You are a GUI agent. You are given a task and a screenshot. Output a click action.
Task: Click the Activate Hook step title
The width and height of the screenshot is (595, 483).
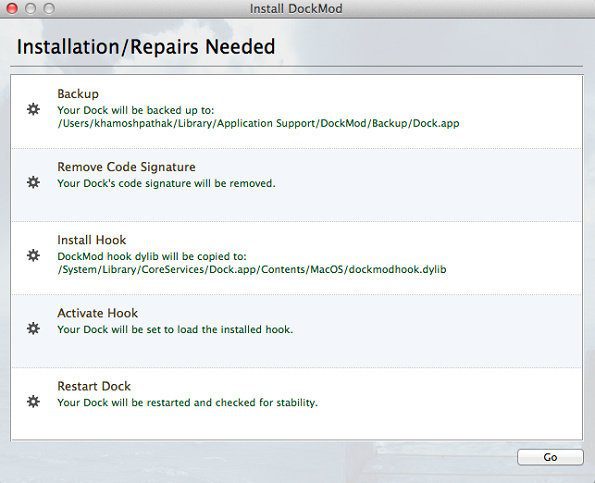(x=98, y=313)
